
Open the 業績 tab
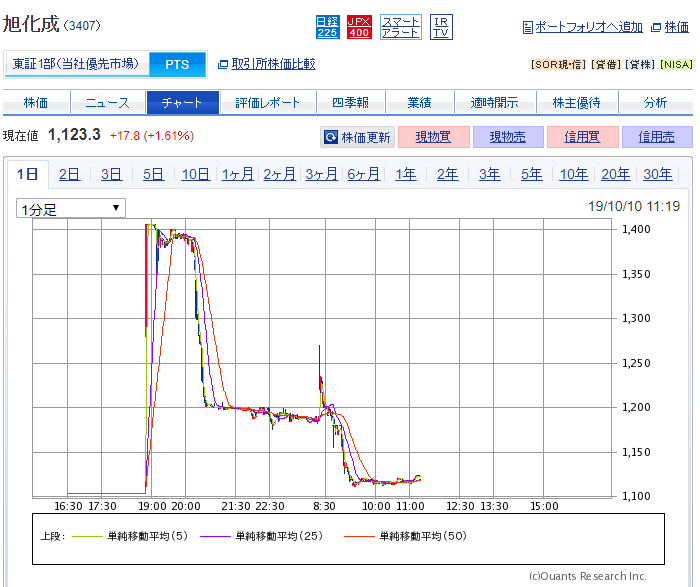click(419, 103)
